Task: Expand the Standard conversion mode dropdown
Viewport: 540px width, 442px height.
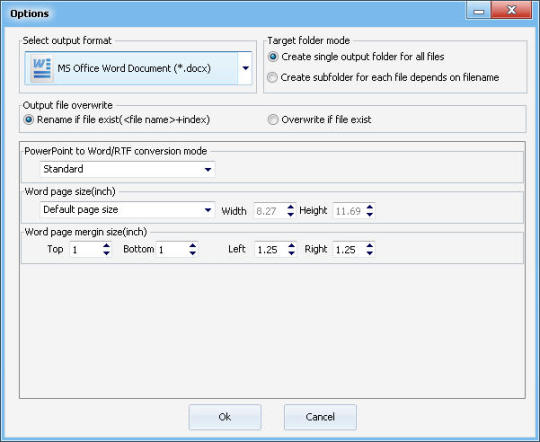Action: click(x=208, y=169)
